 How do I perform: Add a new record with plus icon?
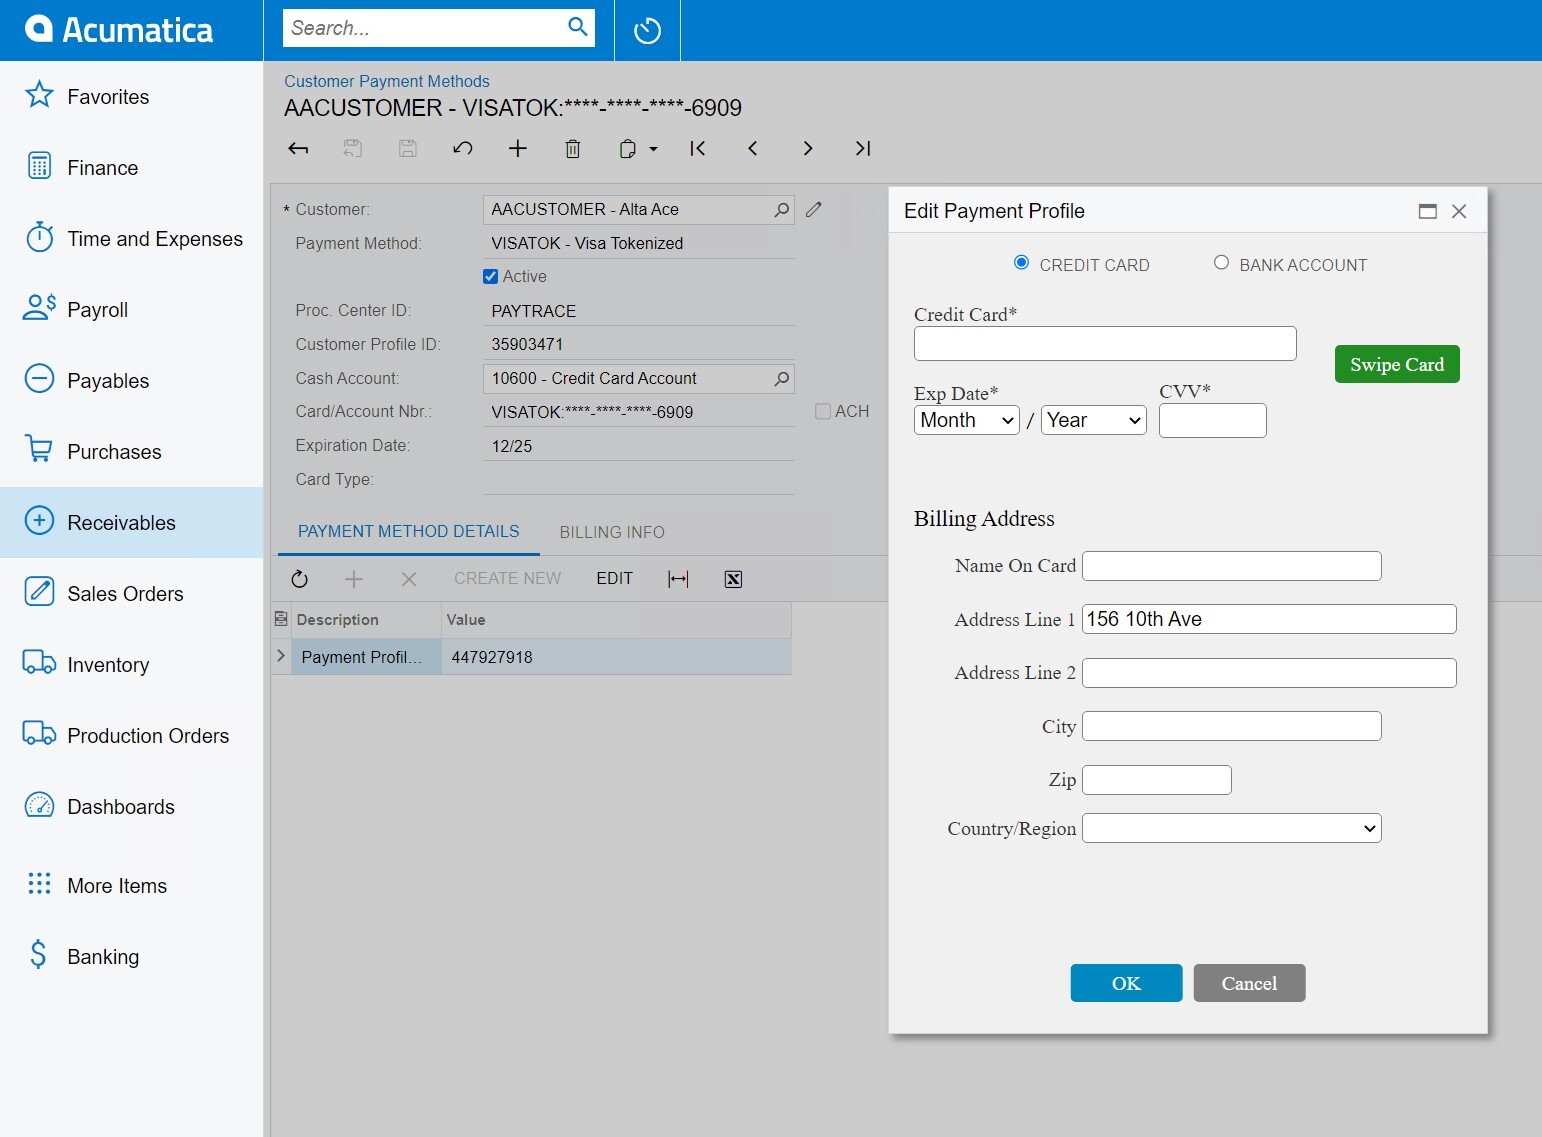(x=518, y=149)
